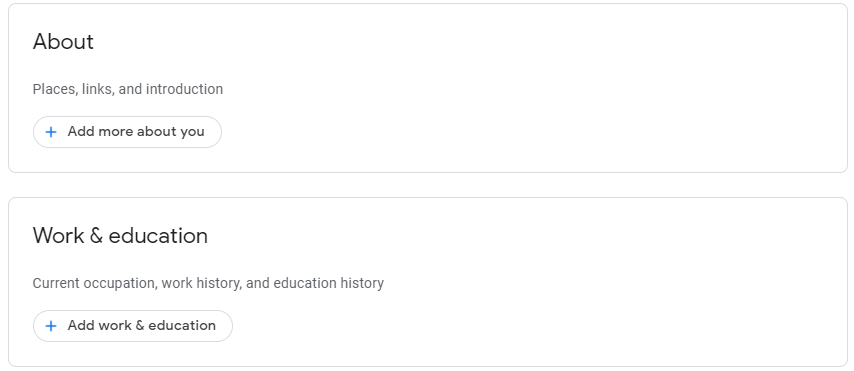This screenshot has width=854, height=371.
Task: Click the 'Work & education' section heading
Action: point(120,236)
